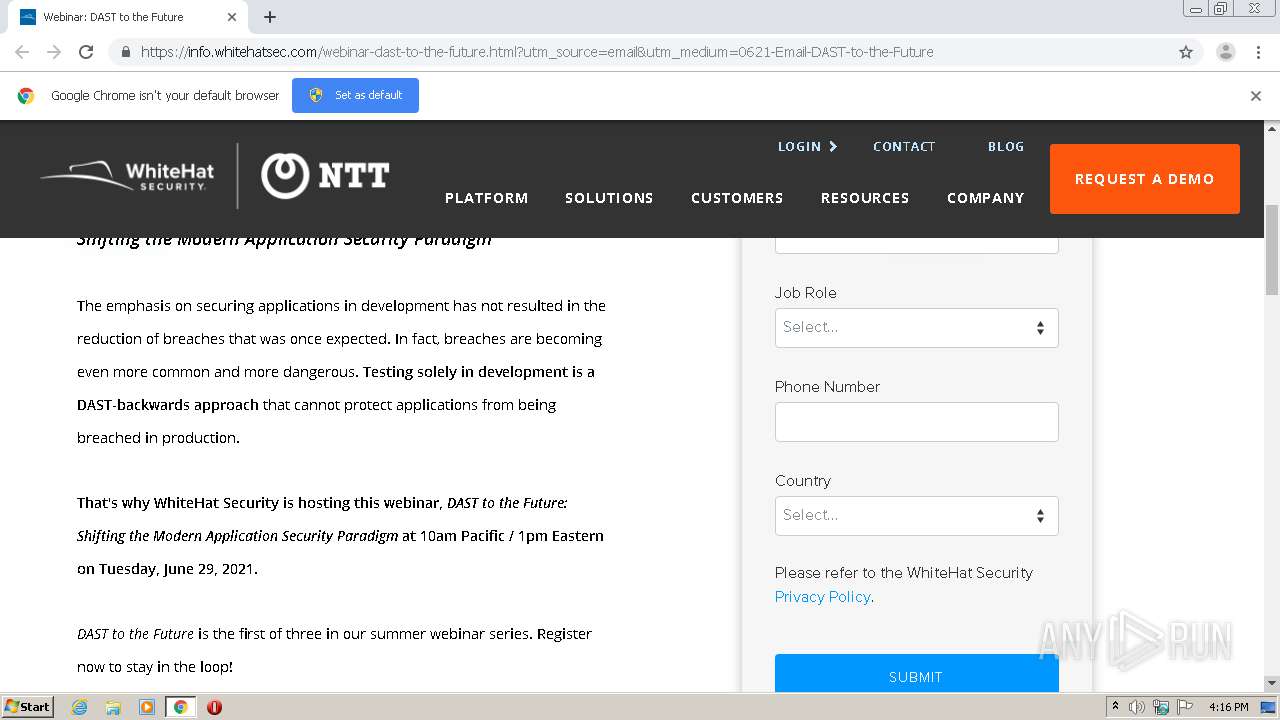This screenshot has width=1280, height=720.
Task: Click the chevron next to LOGIN
Action: (833, 146)
